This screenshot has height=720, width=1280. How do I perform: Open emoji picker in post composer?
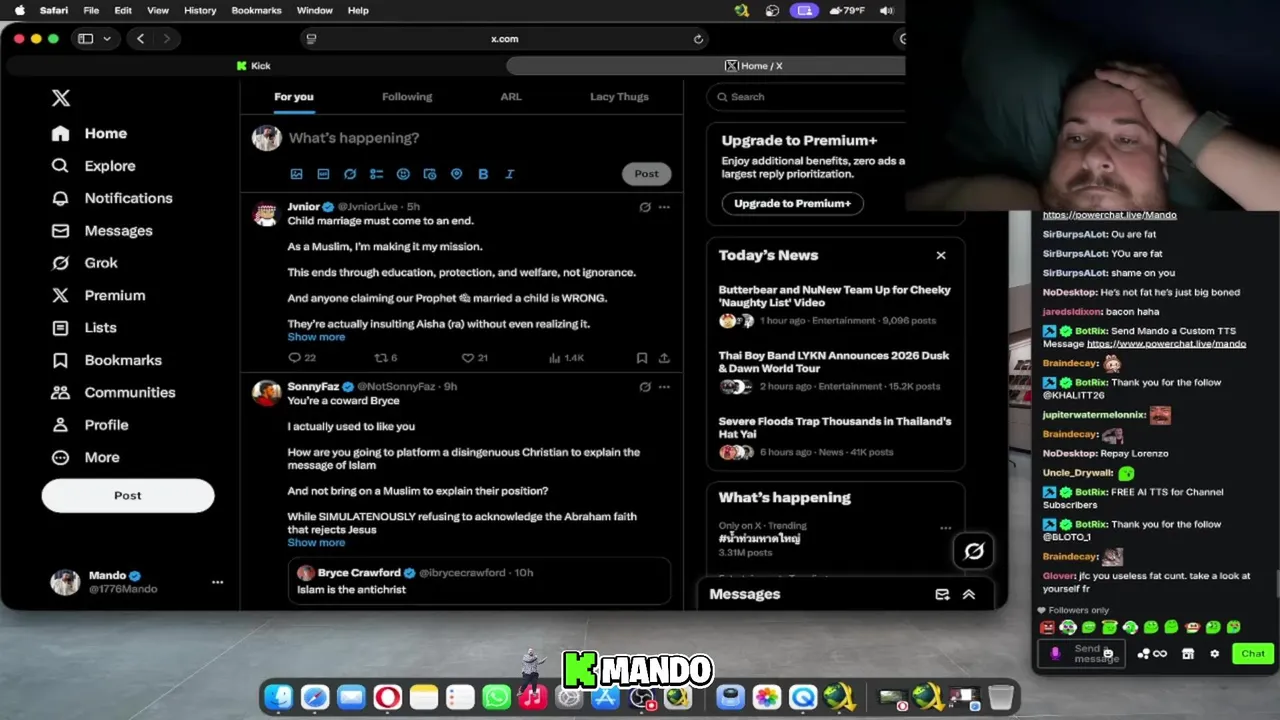click(403, 174)
